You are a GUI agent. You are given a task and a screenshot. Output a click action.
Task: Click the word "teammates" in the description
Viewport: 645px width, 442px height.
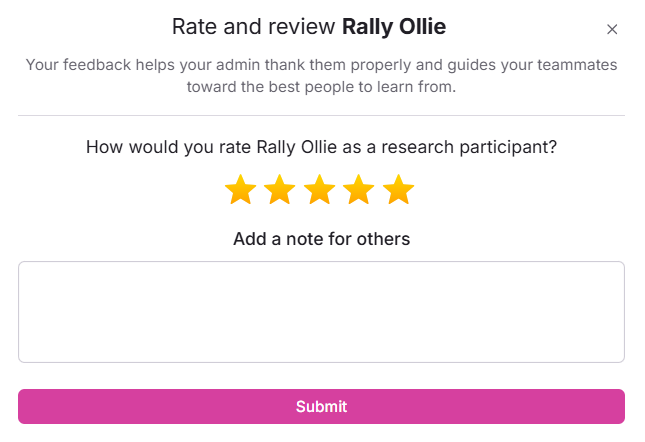click(x=576, y=65)
